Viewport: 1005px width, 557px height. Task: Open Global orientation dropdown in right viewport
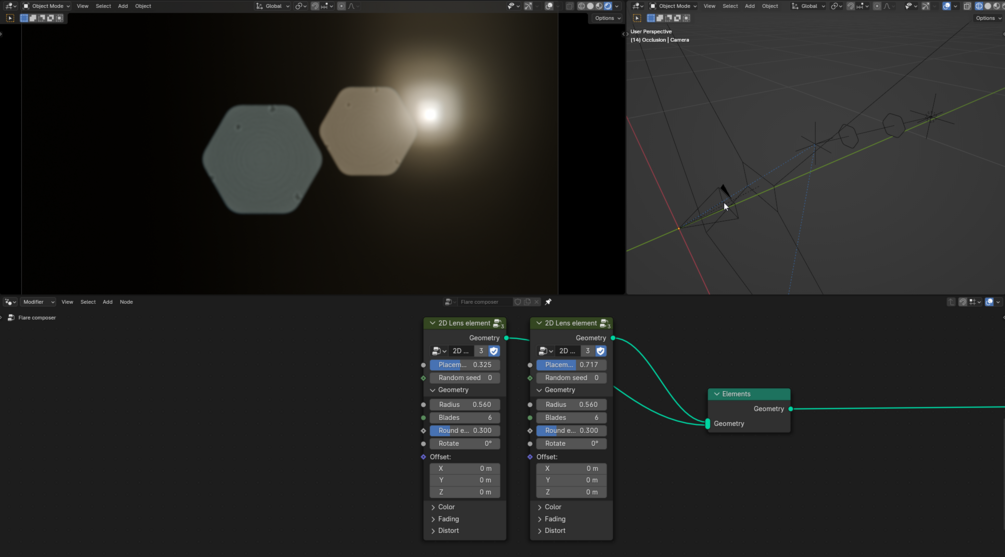809,6
